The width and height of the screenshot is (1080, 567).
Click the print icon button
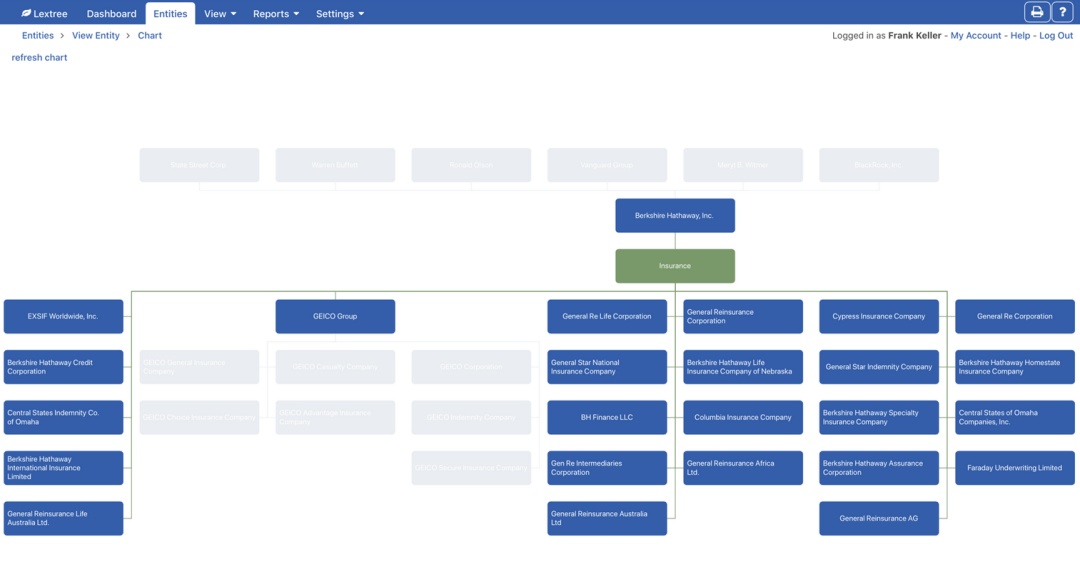1037,12
